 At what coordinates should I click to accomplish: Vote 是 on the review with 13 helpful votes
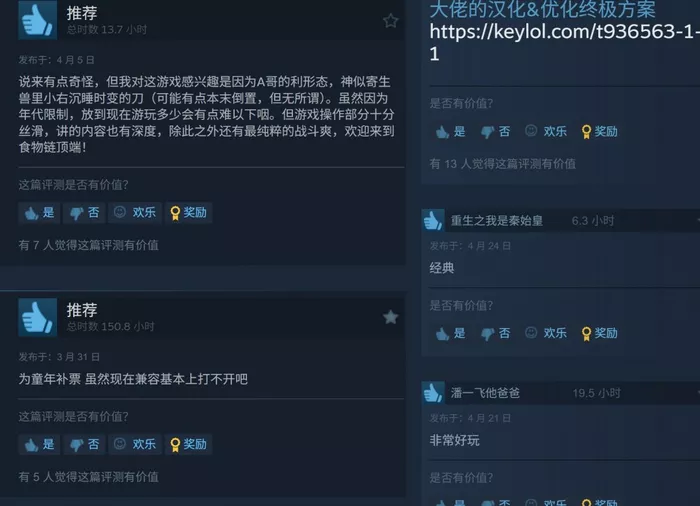[x=450, y=131]
